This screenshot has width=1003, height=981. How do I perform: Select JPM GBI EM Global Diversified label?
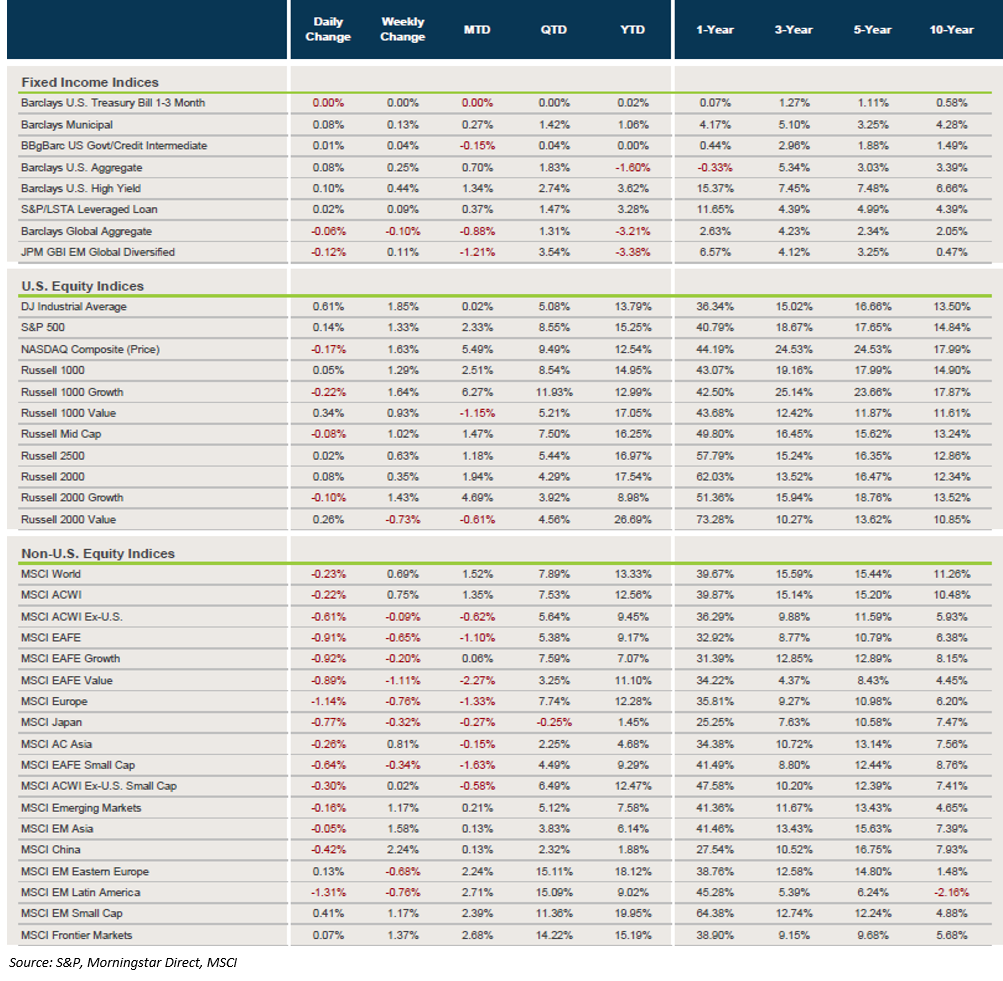coord(98,253)
